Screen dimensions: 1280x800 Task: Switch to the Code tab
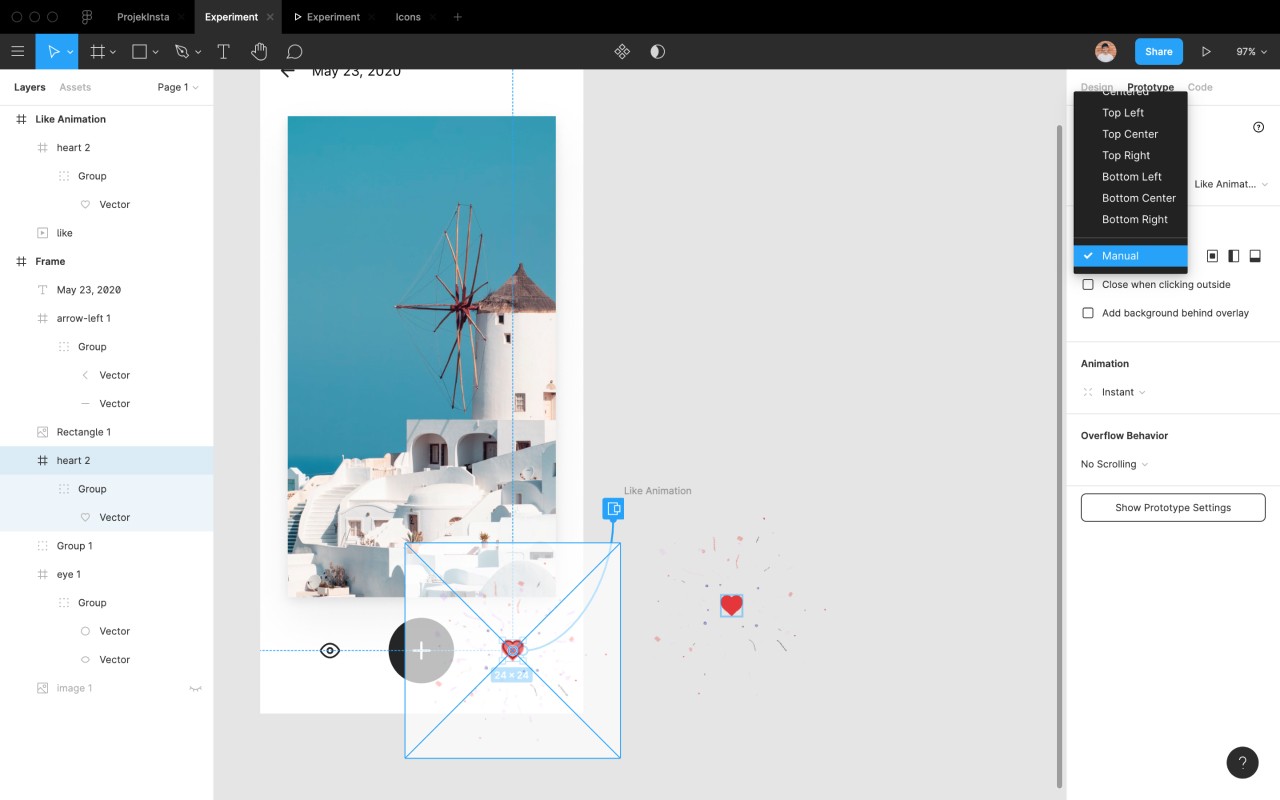tap(1200, 87)
